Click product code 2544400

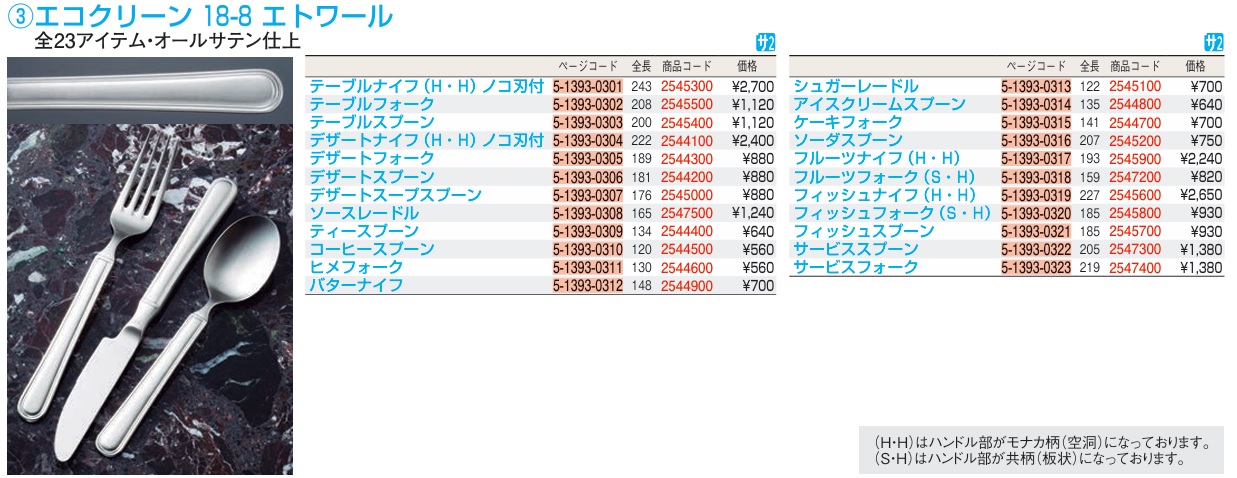coord(687,231)
